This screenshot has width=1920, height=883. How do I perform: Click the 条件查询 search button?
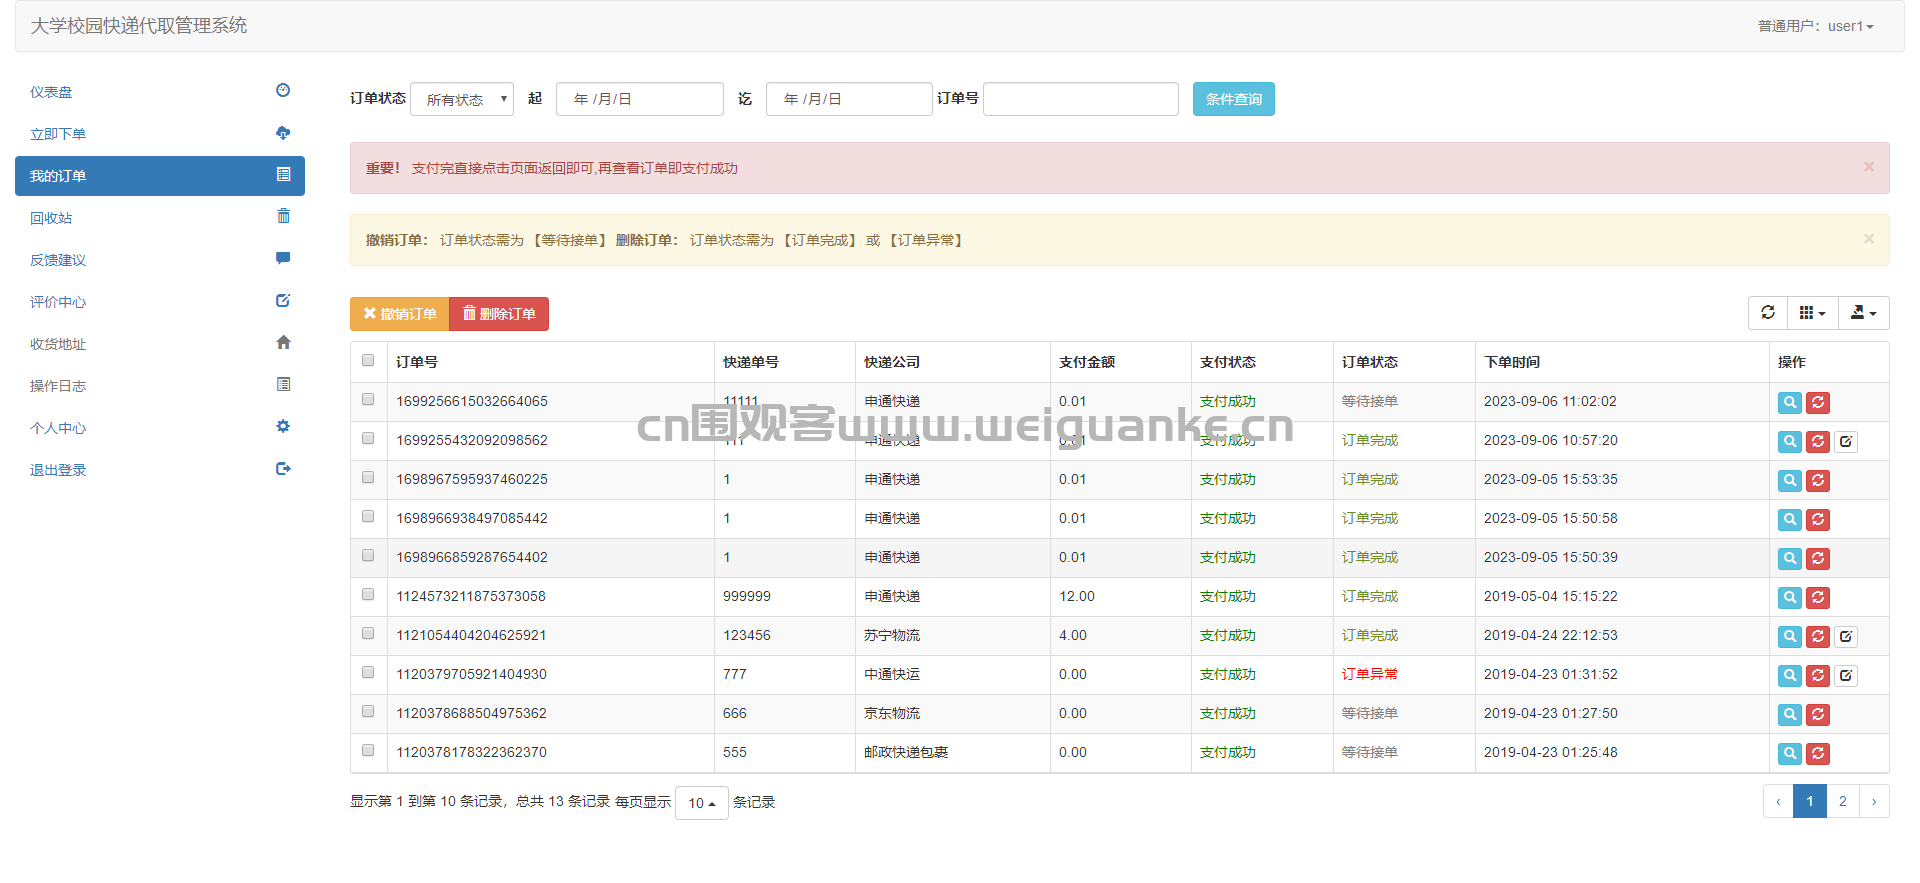pyautogui.click(x=1233, y=99)
